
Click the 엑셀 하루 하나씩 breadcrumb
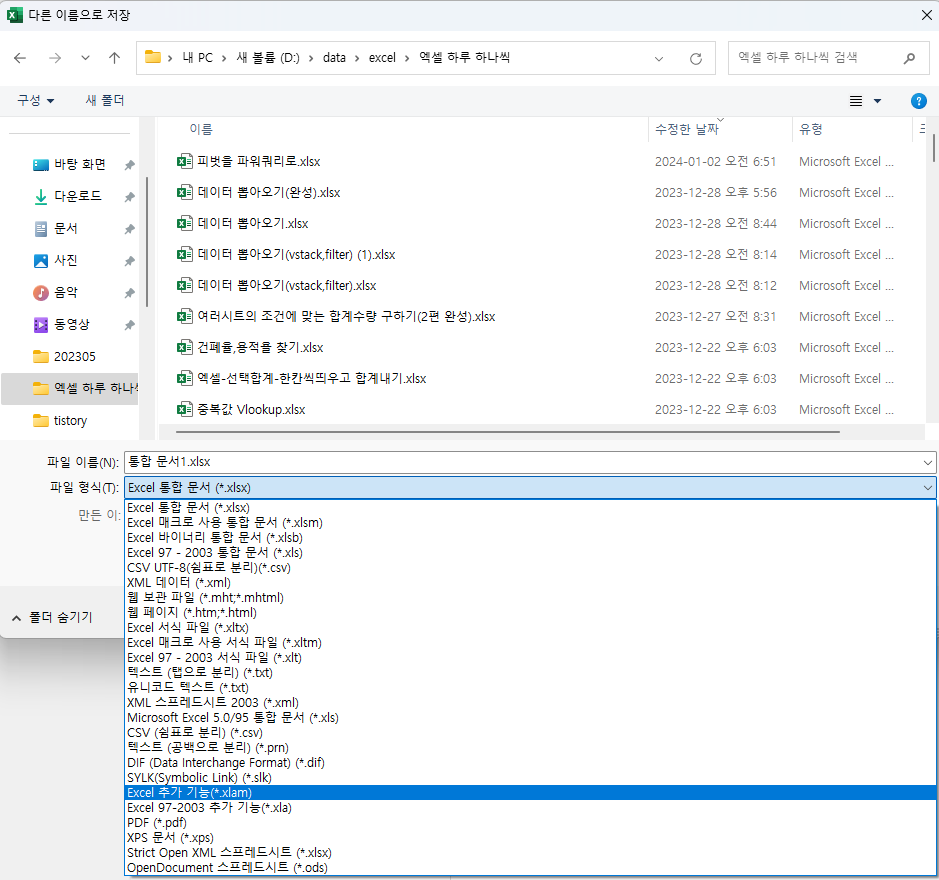pos(464,58)
